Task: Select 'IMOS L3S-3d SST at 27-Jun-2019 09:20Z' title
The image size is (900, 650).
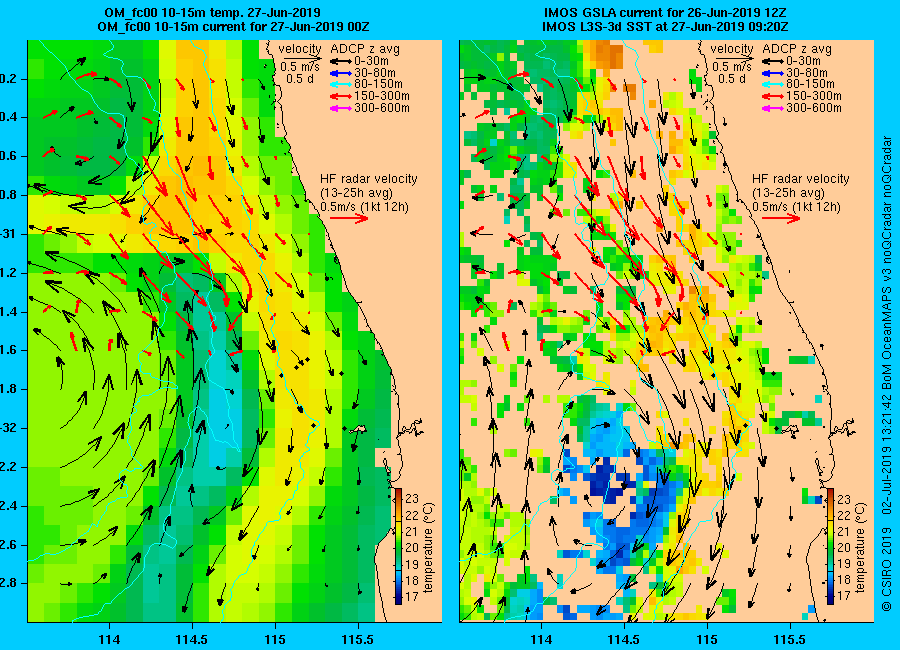Action: (665, 27)
